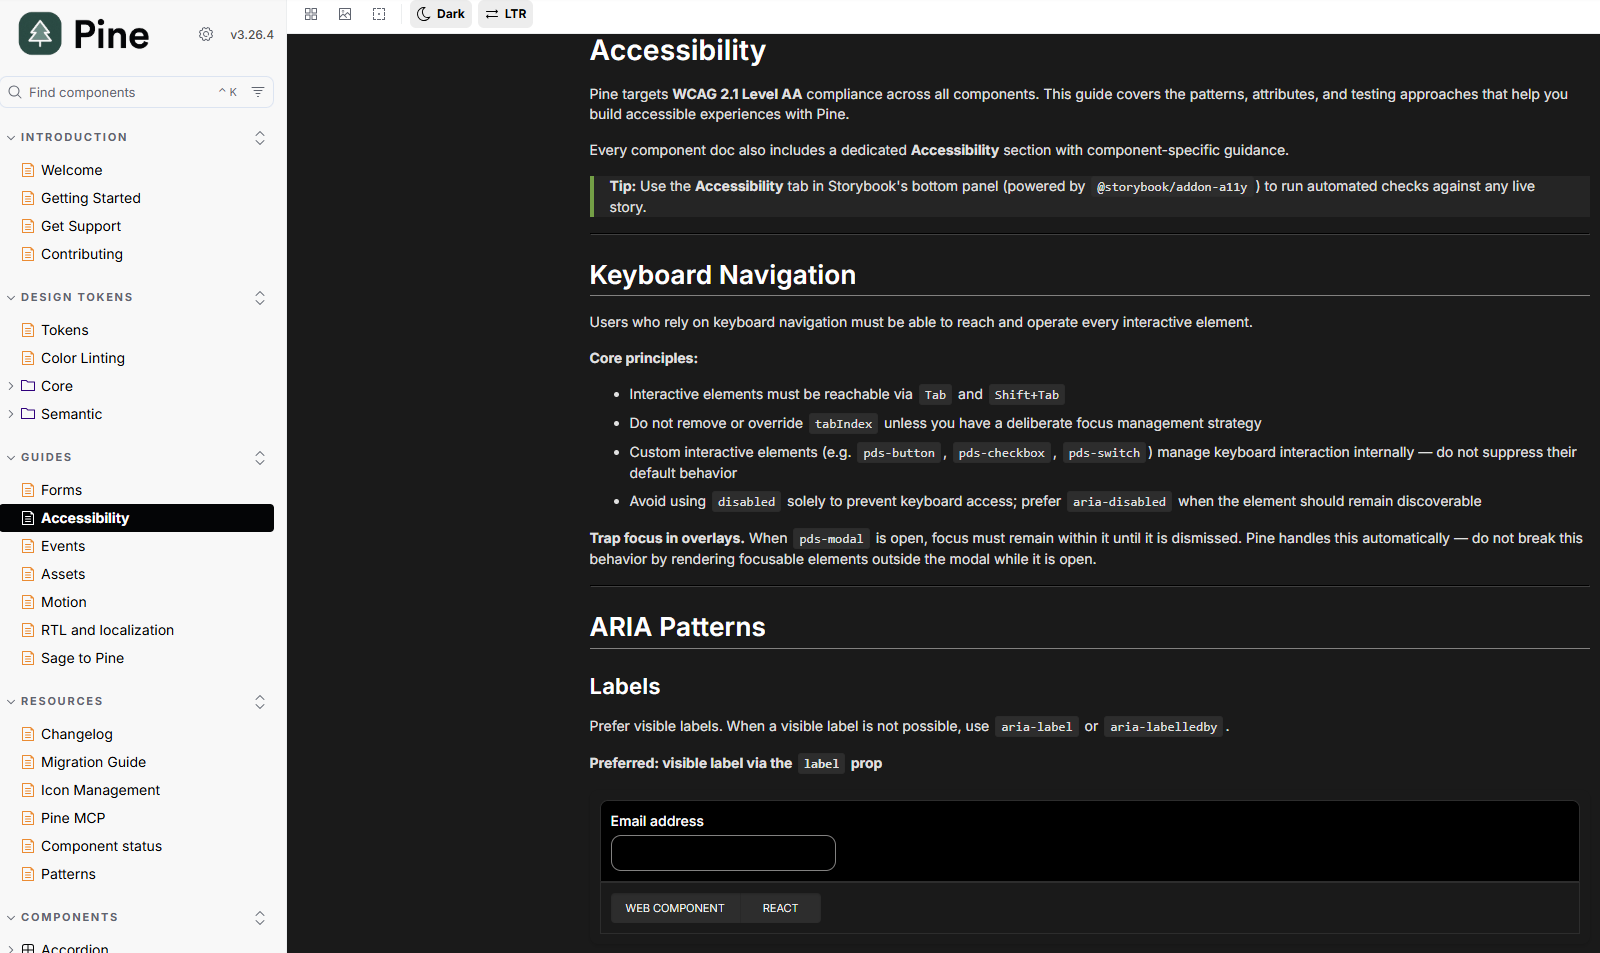The image size is (1600, 953).
Task: Open Storybook settings gear
Action: pyautogui.click(x=206, y=34)
